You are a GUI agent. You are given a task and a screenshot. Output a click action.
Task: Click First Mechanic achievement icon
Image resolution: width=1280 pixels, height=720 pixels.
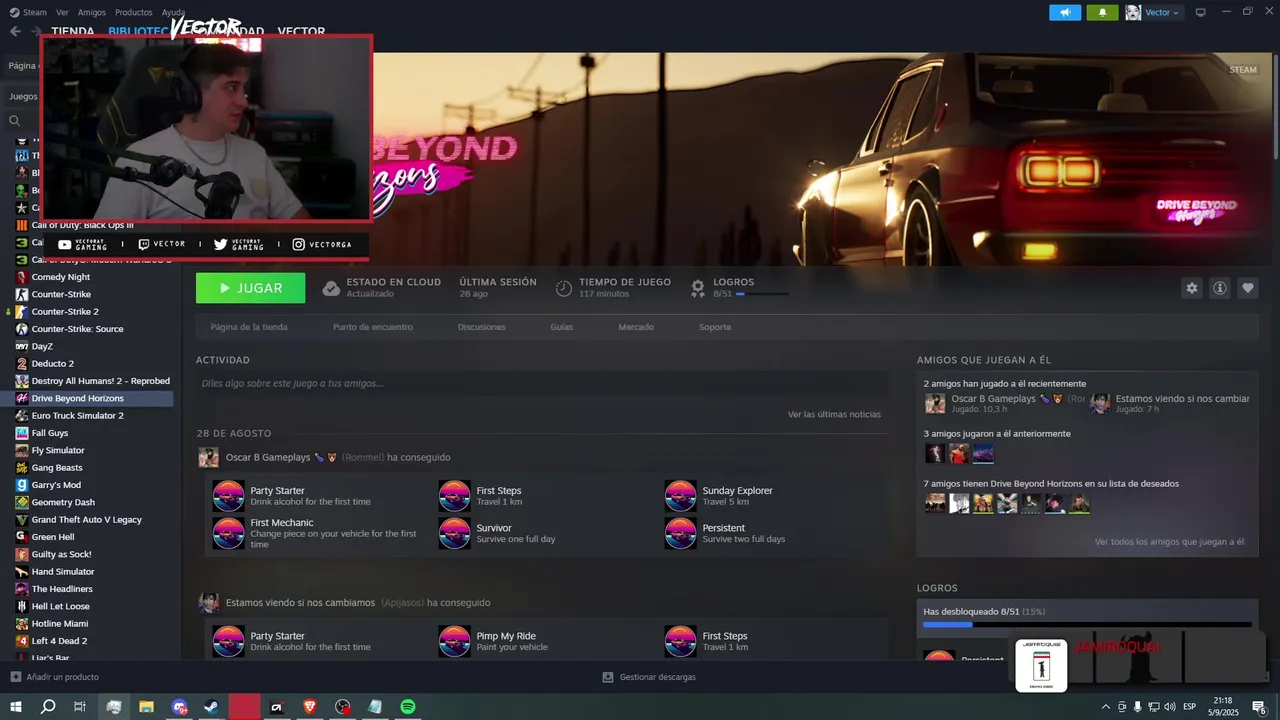pyautogui.click(x=229, y=533)
